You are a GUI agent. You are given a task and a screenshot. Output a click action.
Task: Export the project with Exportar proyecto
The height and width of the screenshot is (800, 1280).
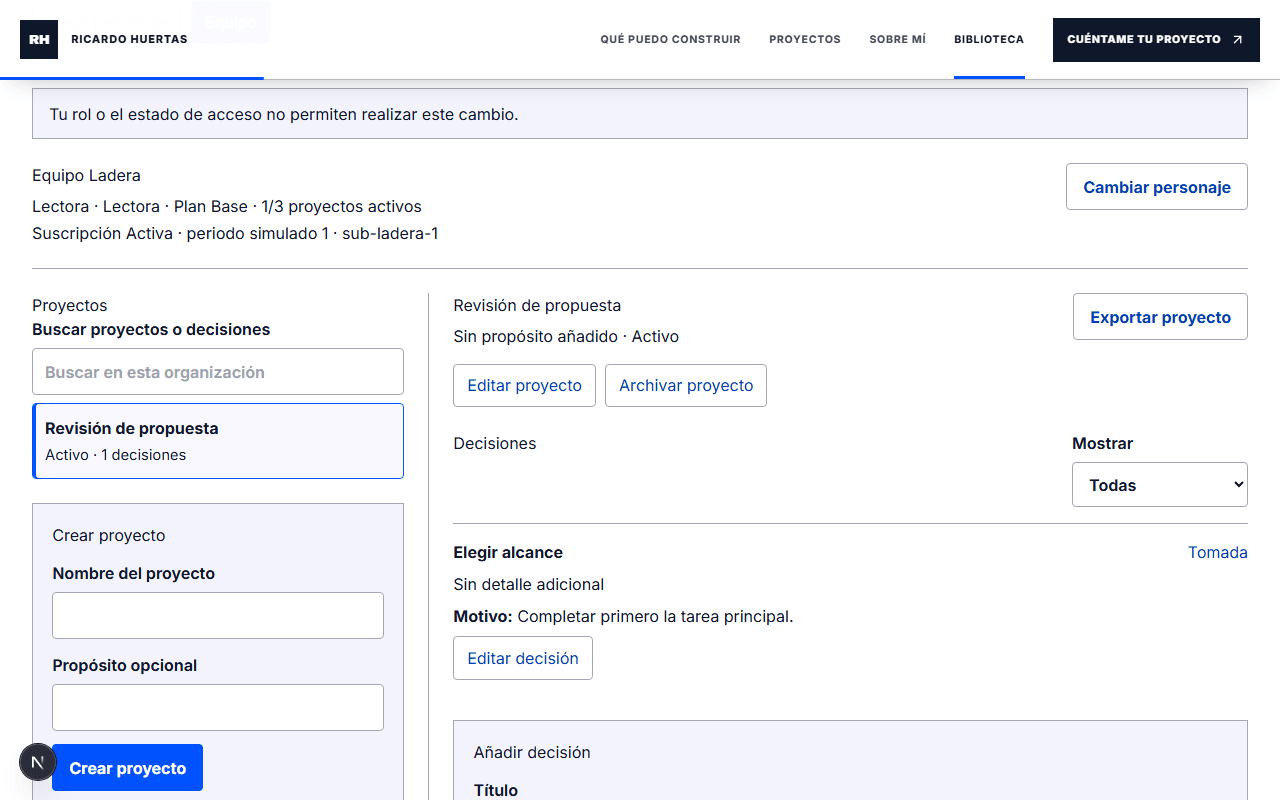coord(1160,317)
